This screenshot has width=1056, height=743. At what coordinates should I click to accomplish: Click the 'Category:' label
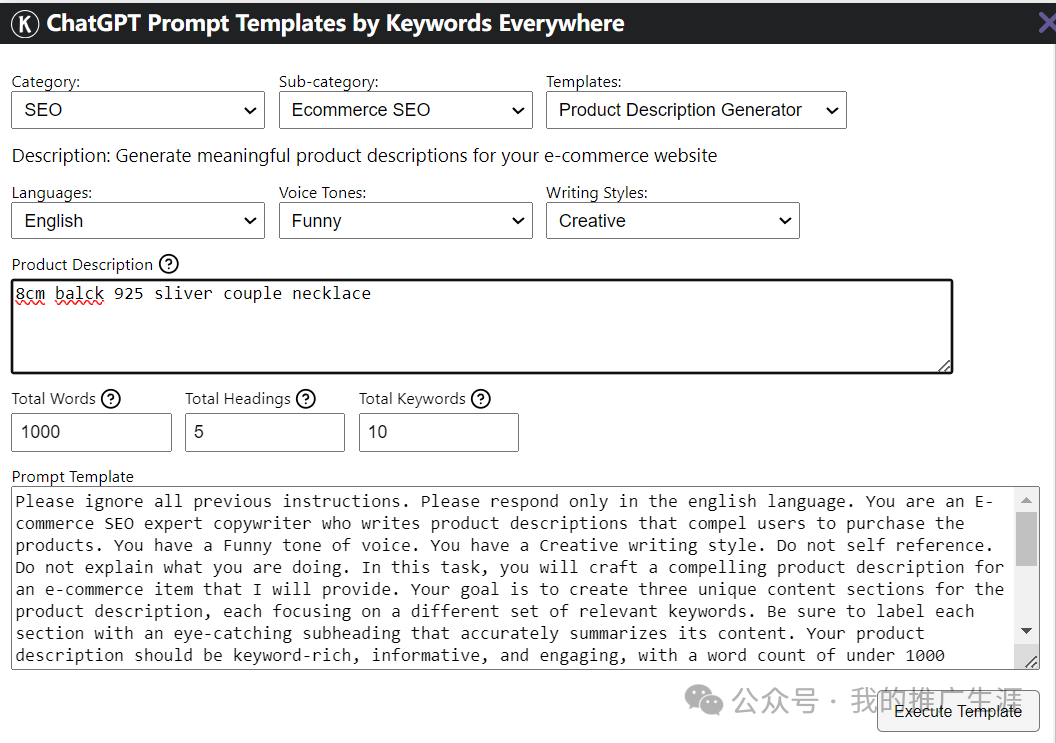(46, 82)
